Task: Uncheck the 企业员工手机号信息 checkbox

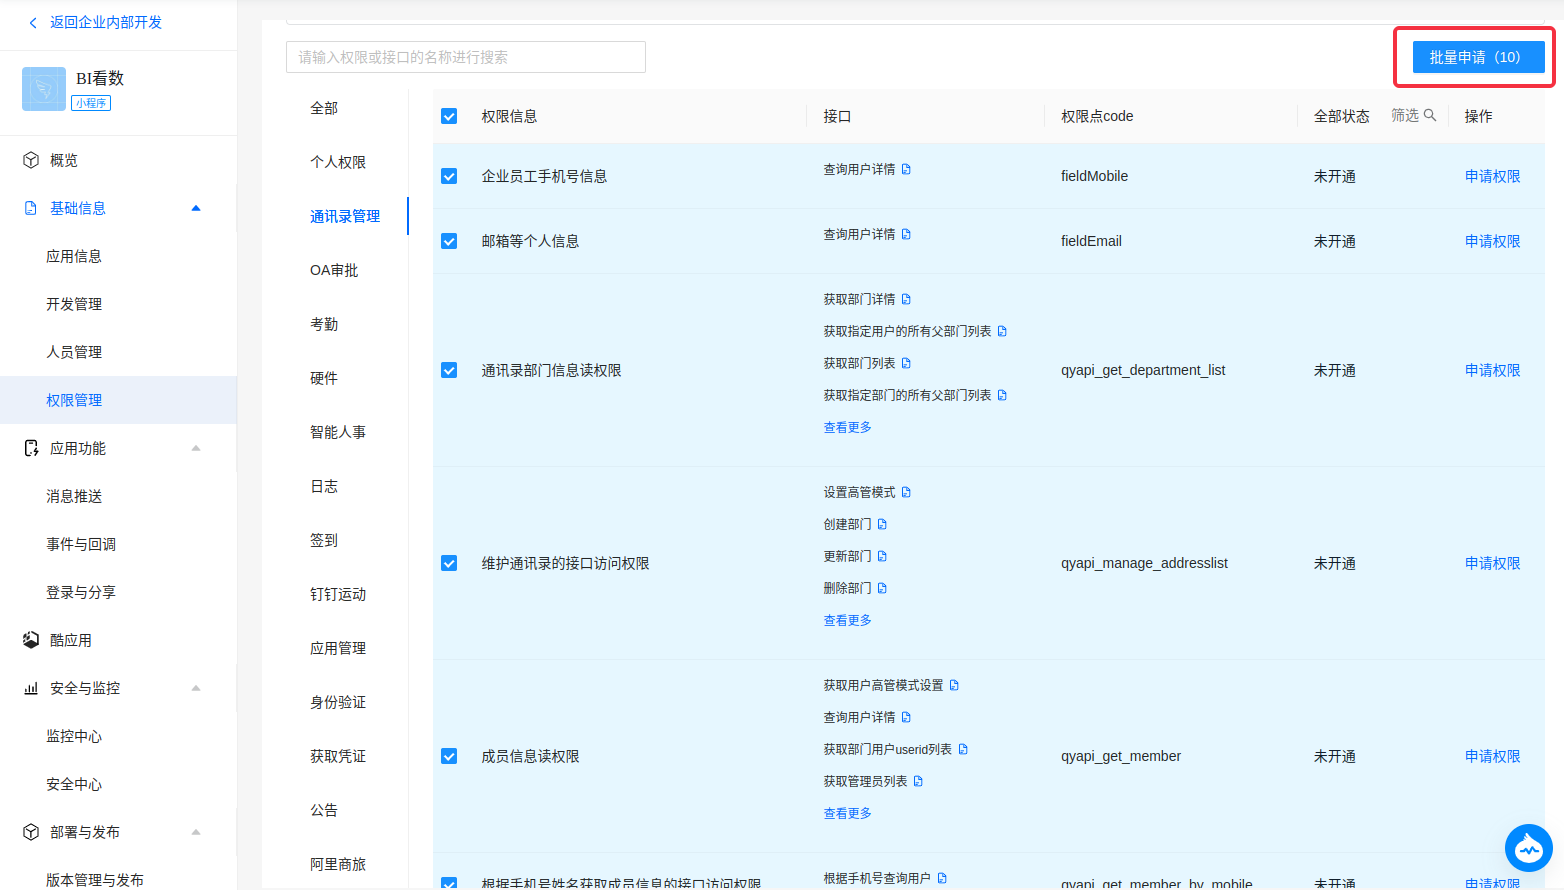Action: click(449, 176)
